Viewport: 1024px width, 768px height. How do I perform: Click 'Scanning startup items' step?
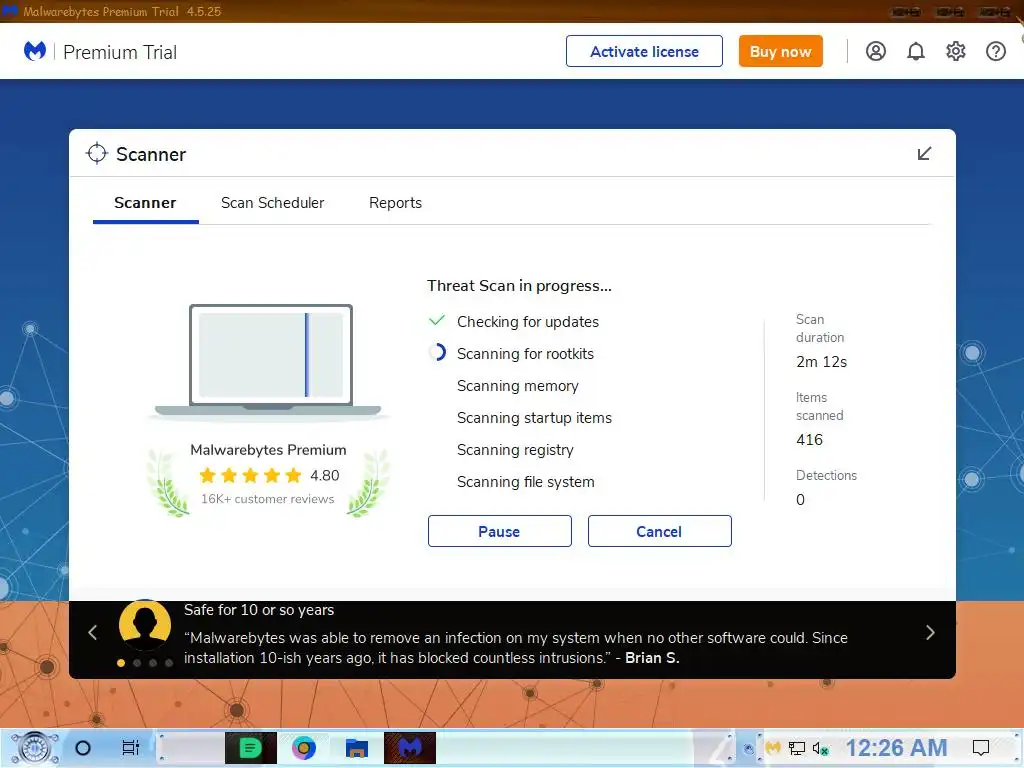click(x=534, y=418)
